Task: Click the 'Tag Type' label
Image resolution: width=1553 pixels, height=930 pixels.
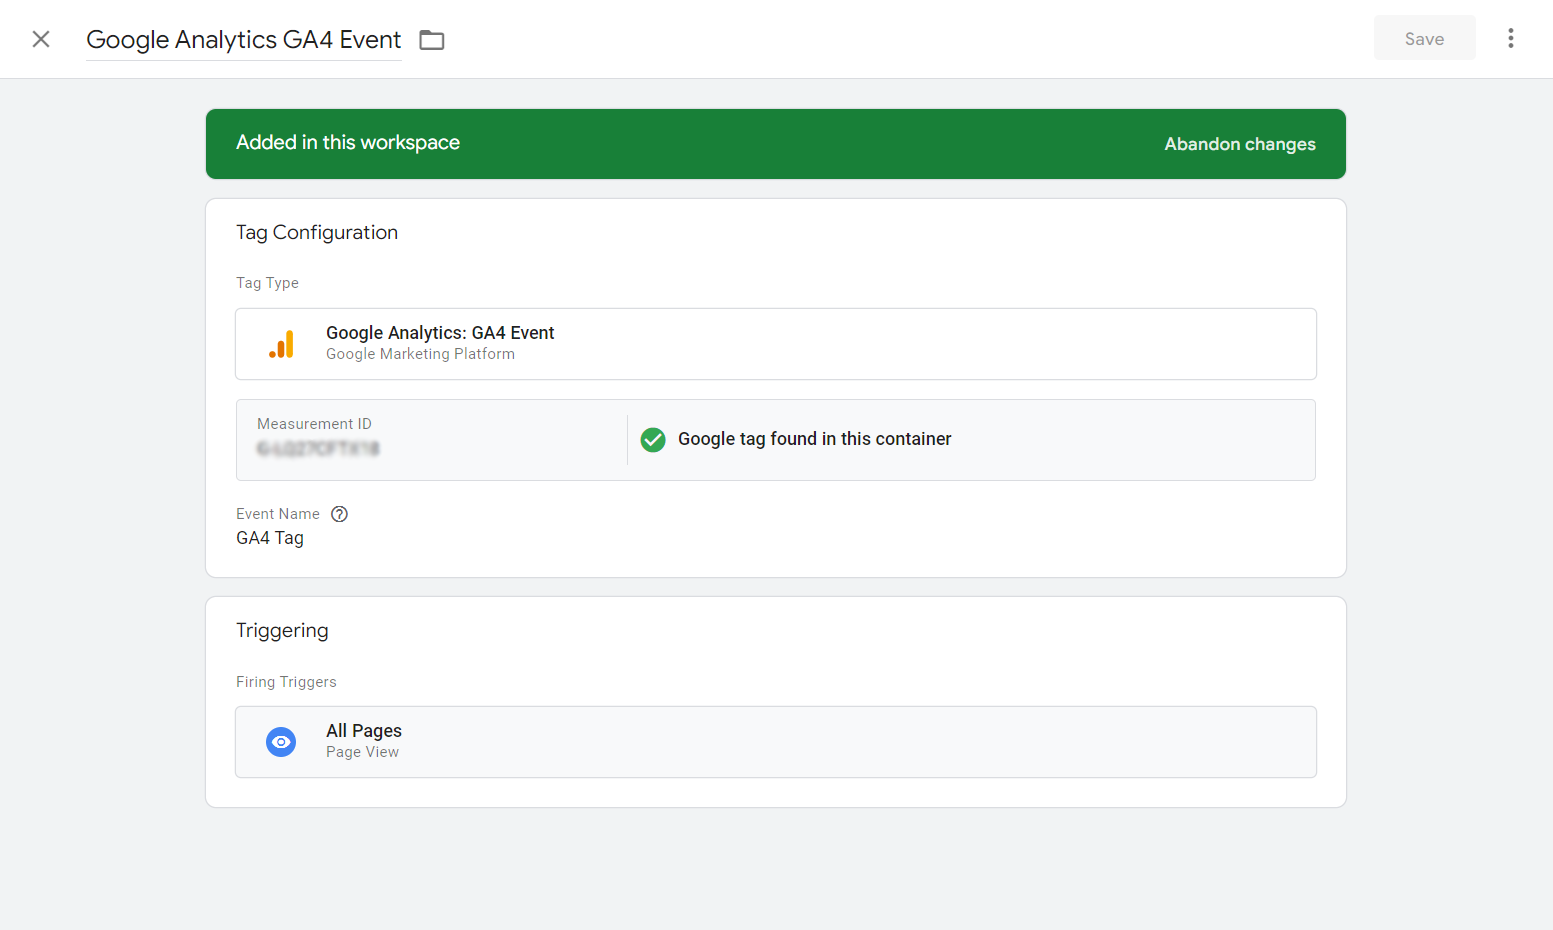Action: [267, 283]
